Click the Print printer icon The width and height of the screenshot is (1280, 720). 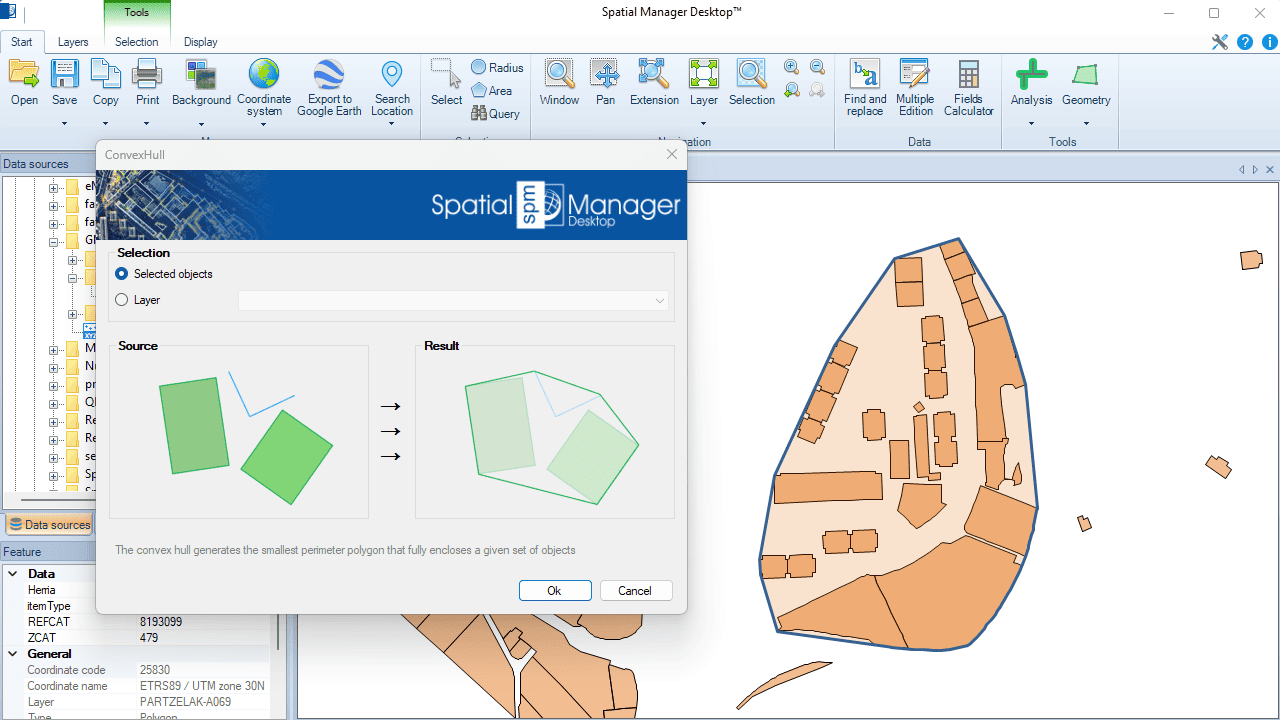pyautogui.click(x=147, y=74)
